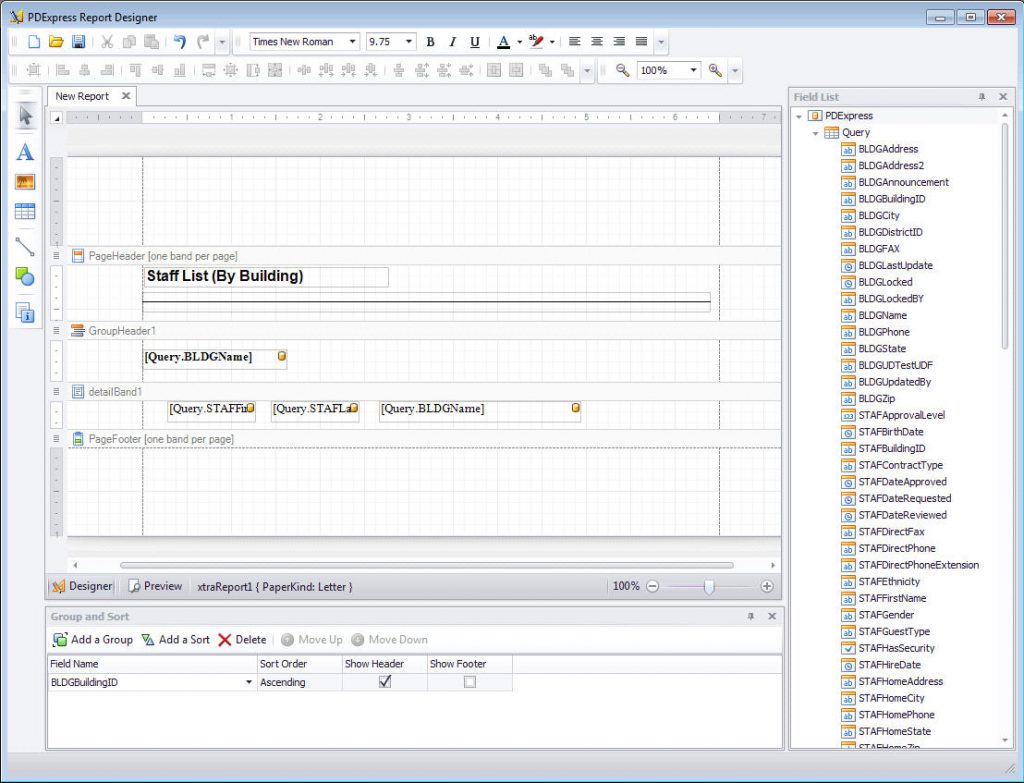
Task: Switch to the Preview tab
Action: point(155,586)
